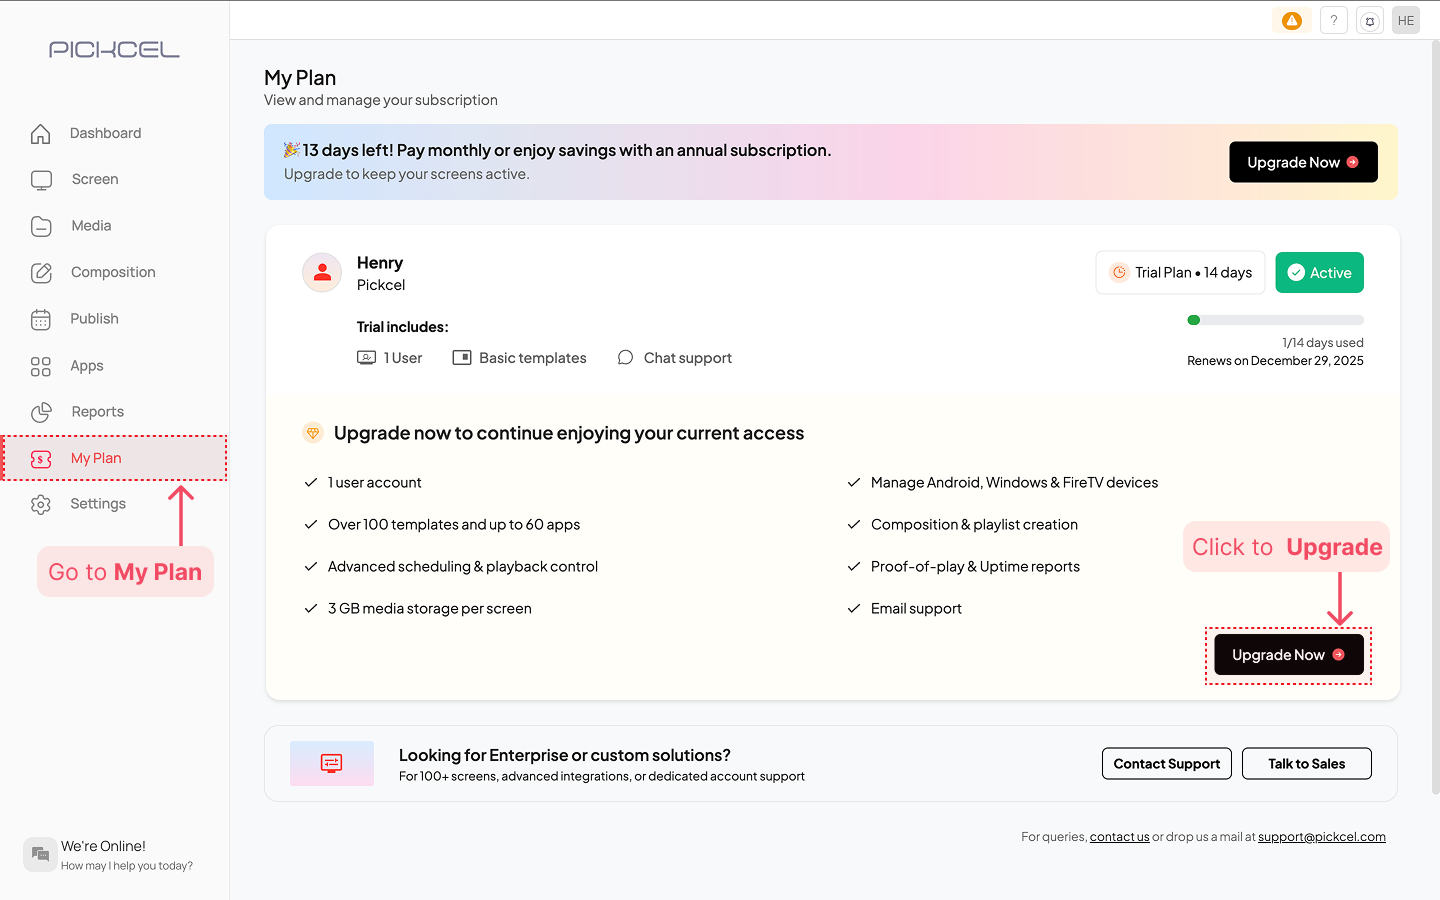Image resolution: width=1440 pixels, height=900 pixels.
Task: Click the Publish calendar icon
Action: [x=41, y=319]
